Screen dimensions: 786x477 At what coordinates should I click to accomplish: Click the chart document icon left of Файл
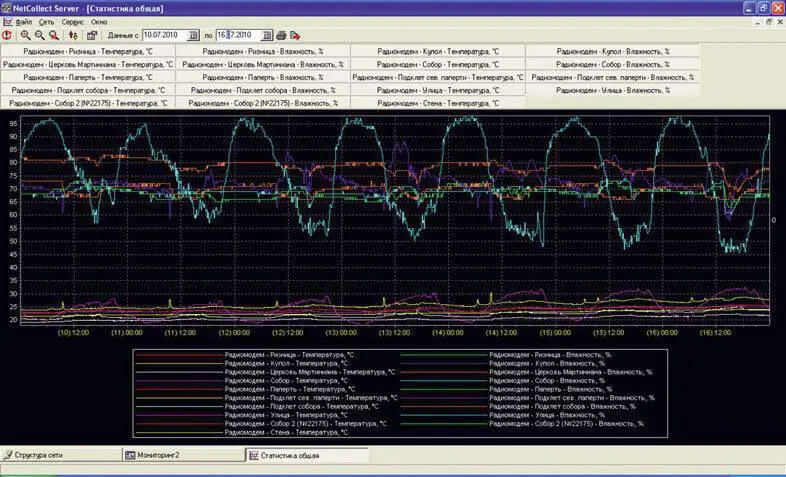coord(7,22)
